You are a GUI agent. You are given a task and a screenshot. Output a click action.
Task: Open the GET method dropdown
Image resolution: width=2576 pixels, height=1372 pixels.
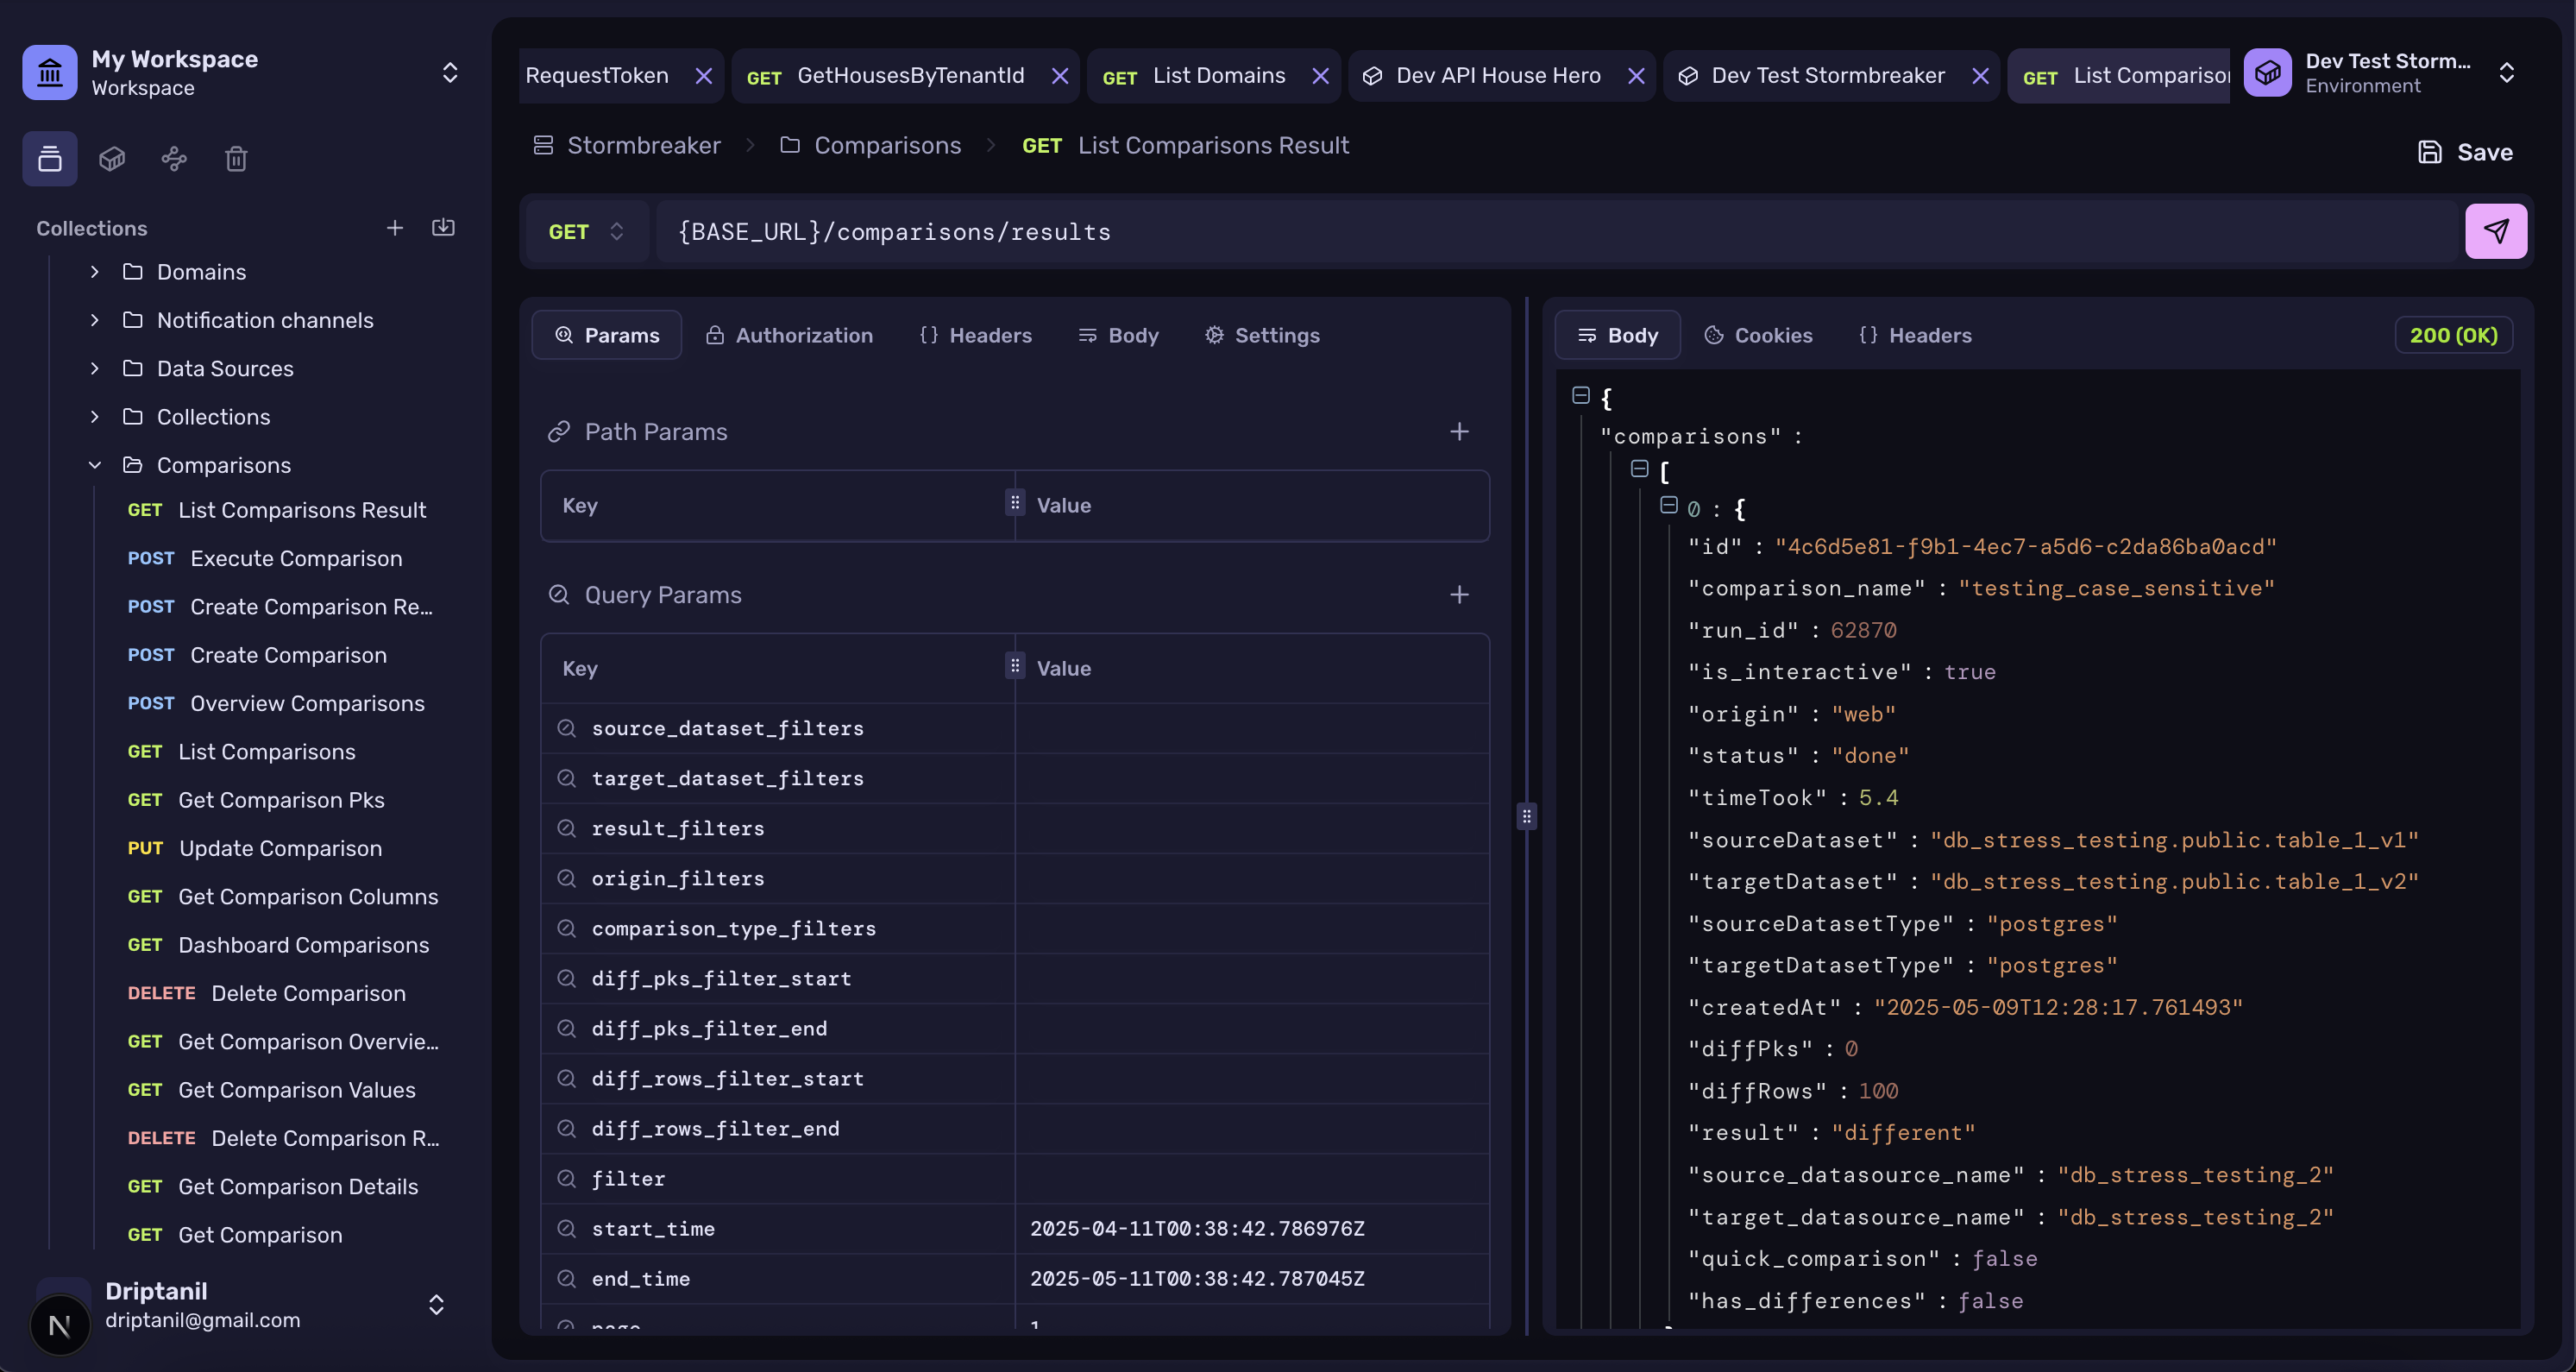587,232
